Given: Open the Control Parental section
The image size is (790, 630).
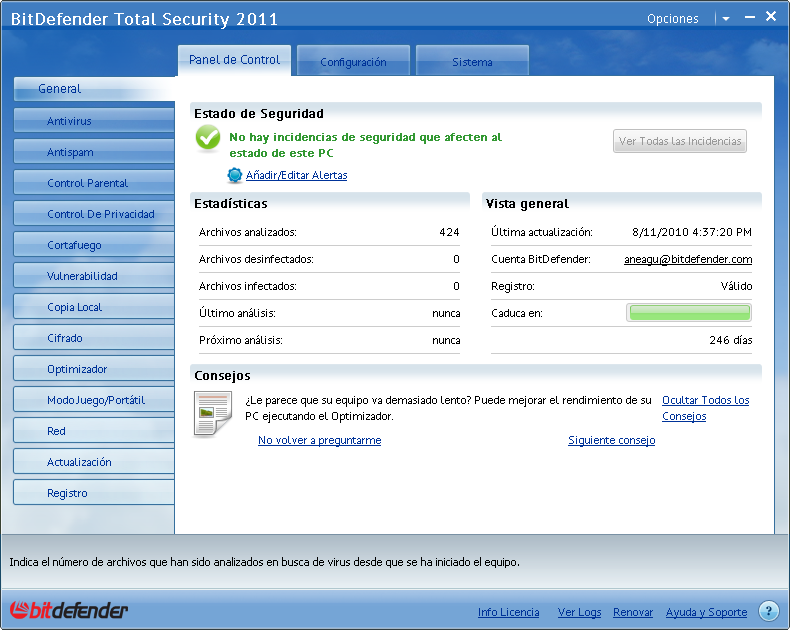Looking at the screenshot, I should (x=94, y=183).
